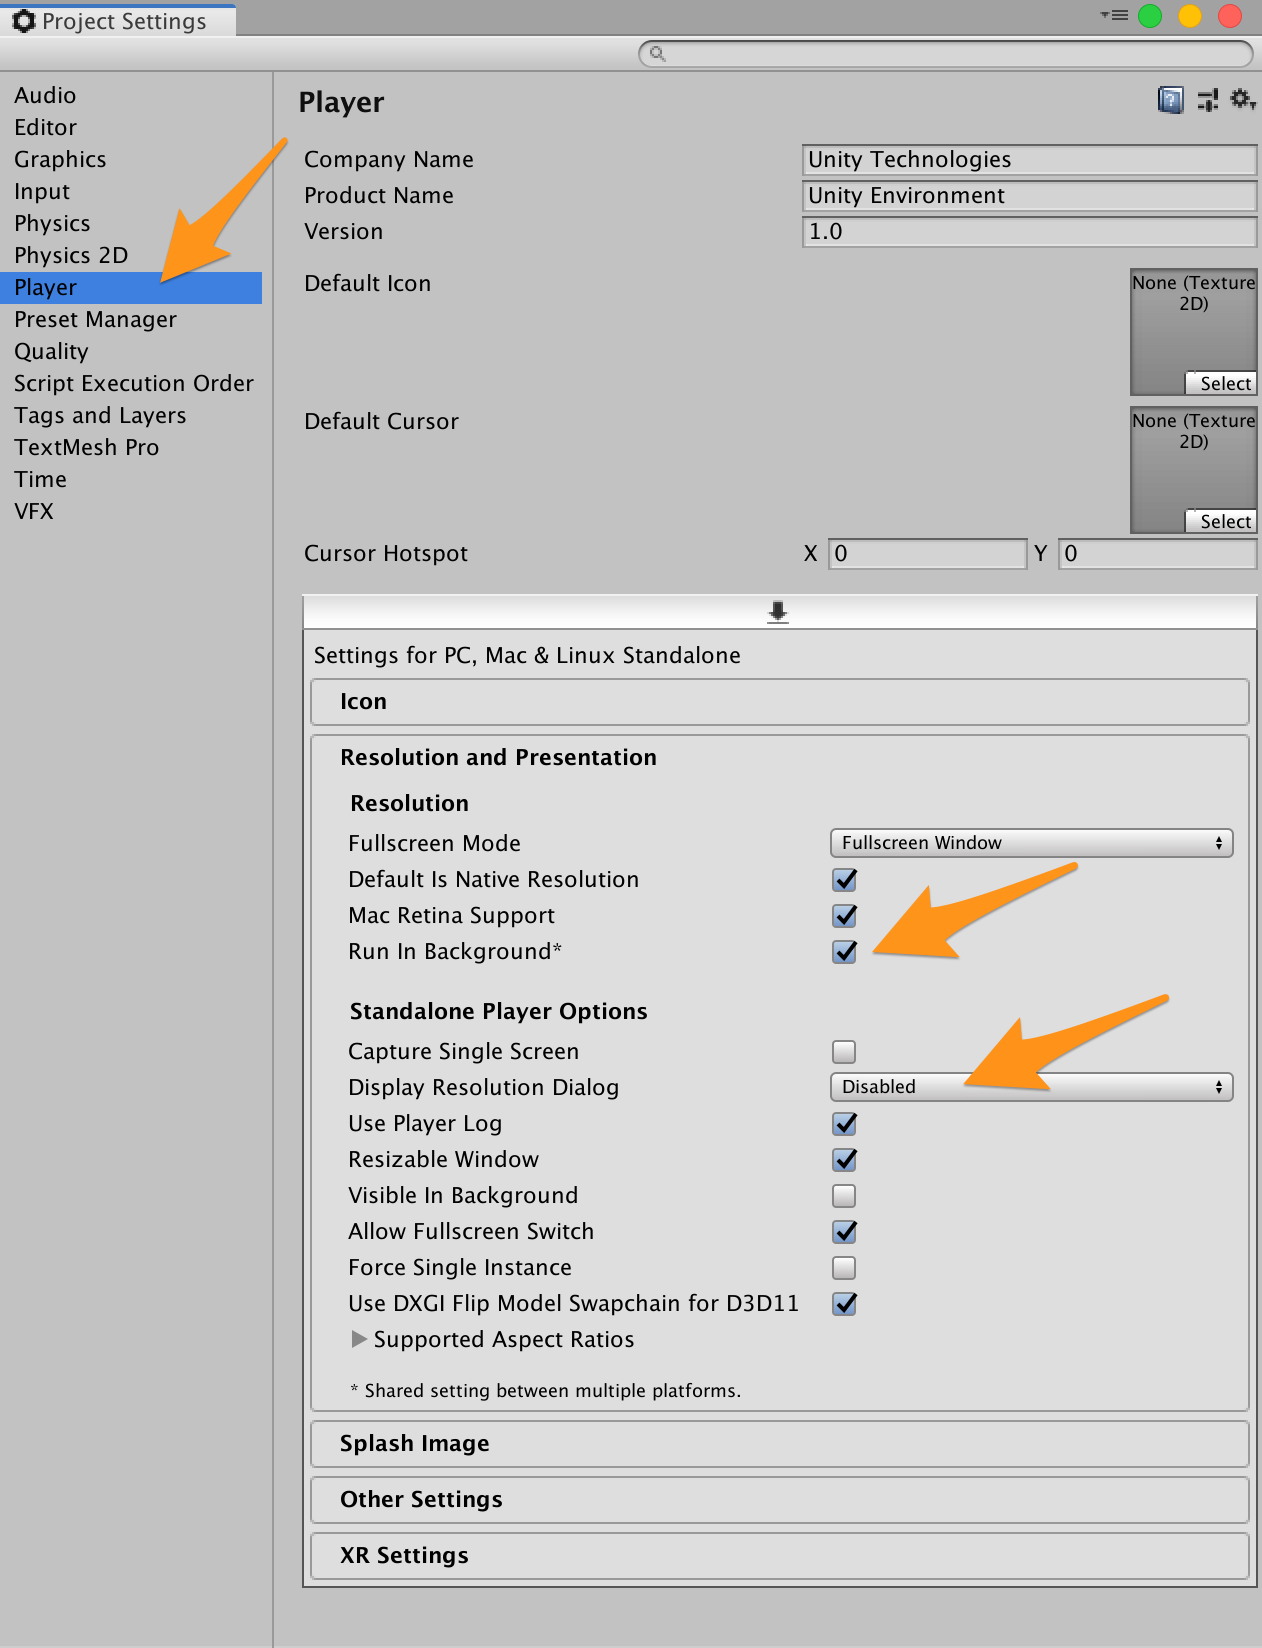1262x1648 pixels.
Task: Open the Player settings gear menu
Action: click(1243, 99)
